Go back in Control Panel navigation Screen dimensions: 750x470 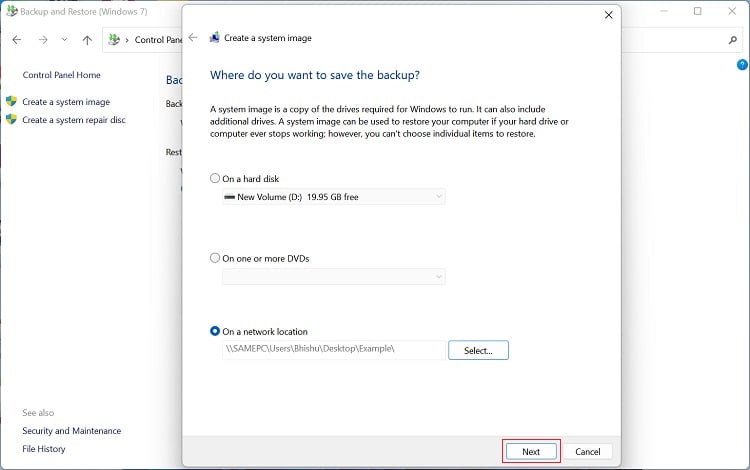coord(17,40)
